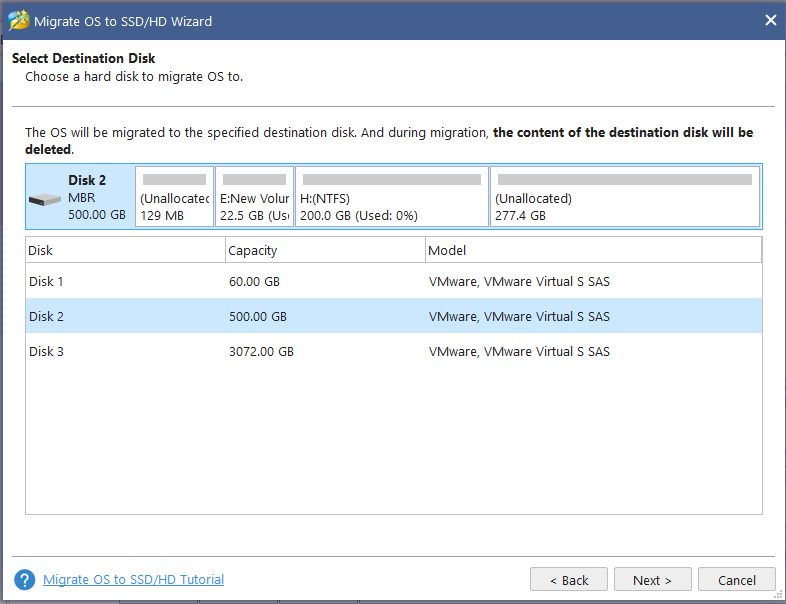Go back with the Back button

pyautogui.click(x=568, y=580)
